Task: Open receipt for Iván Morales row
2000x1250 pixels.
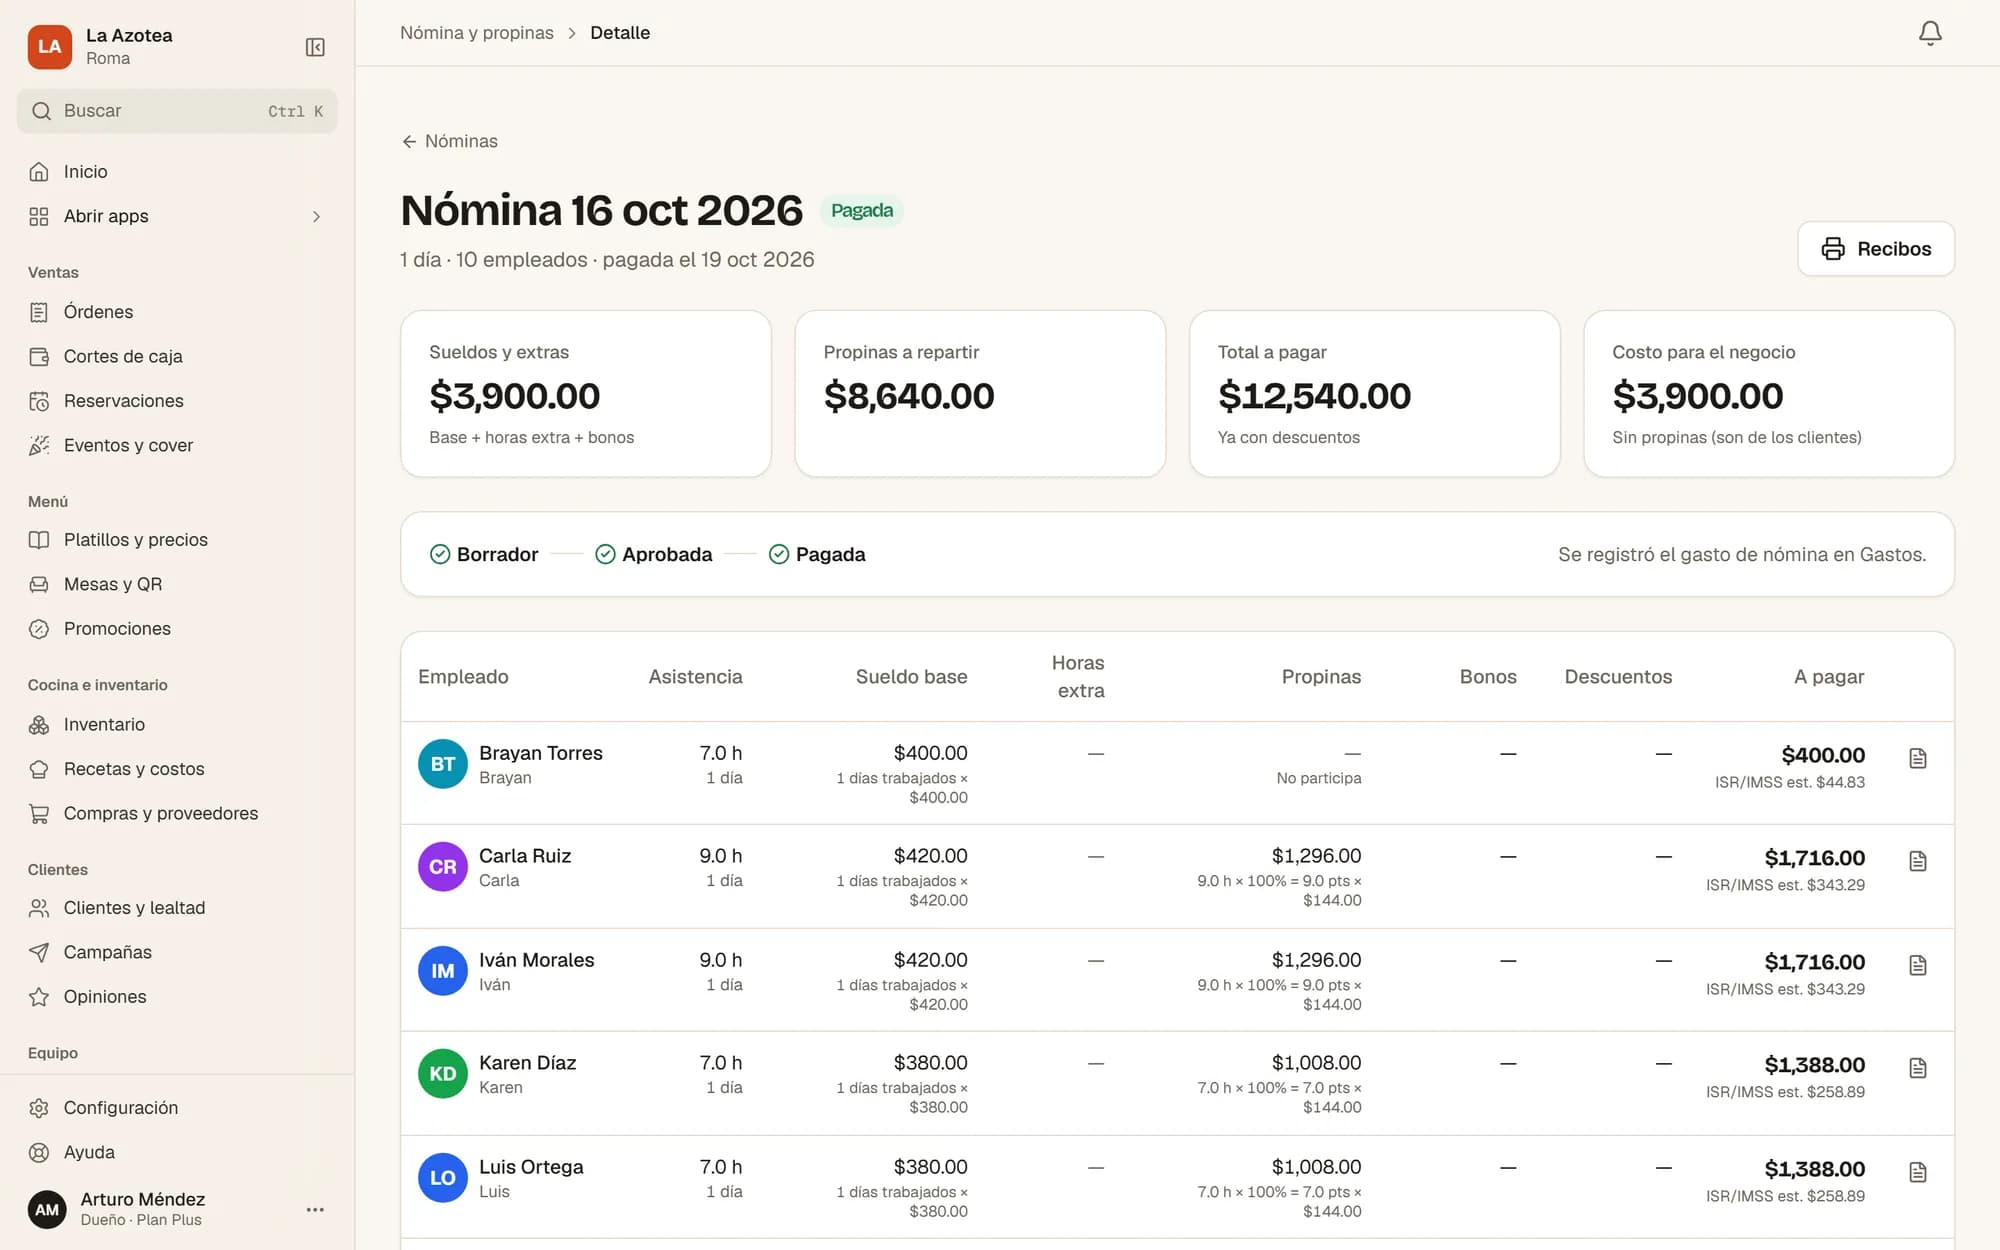Action: coord(1917,965)
